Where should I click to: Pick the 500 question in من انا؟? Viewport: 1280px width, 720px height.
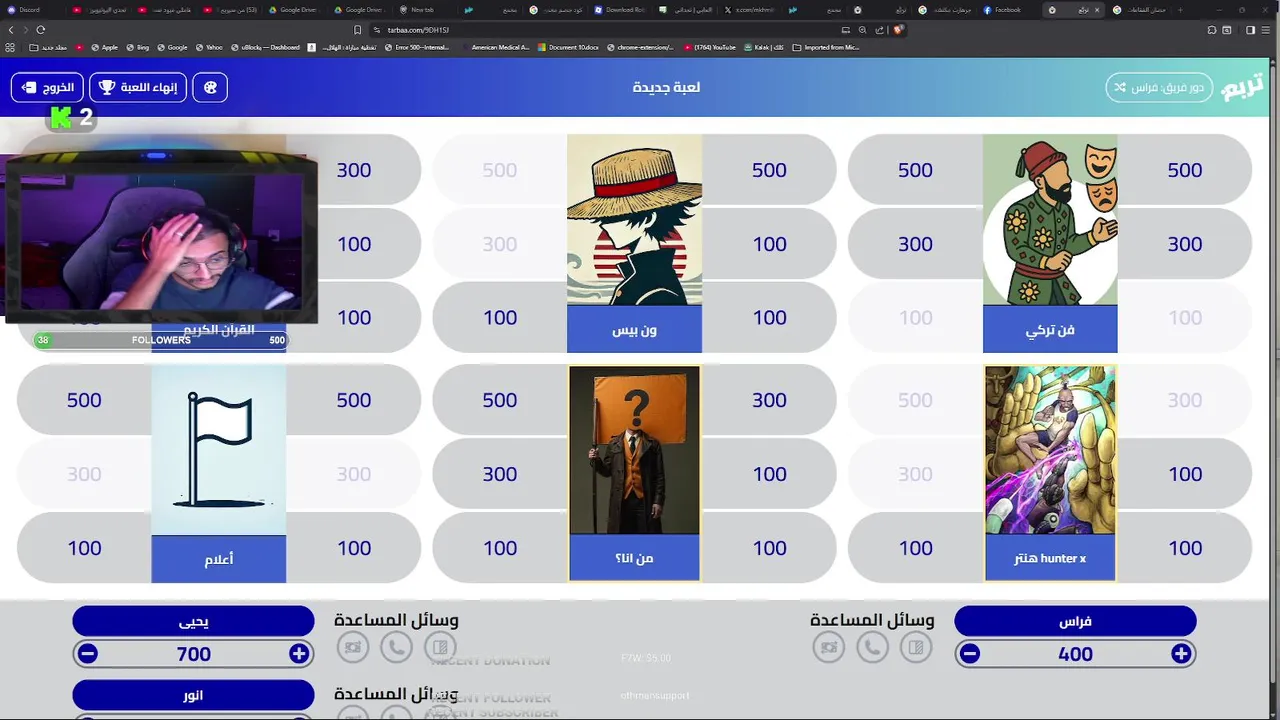tap(500, 400)
